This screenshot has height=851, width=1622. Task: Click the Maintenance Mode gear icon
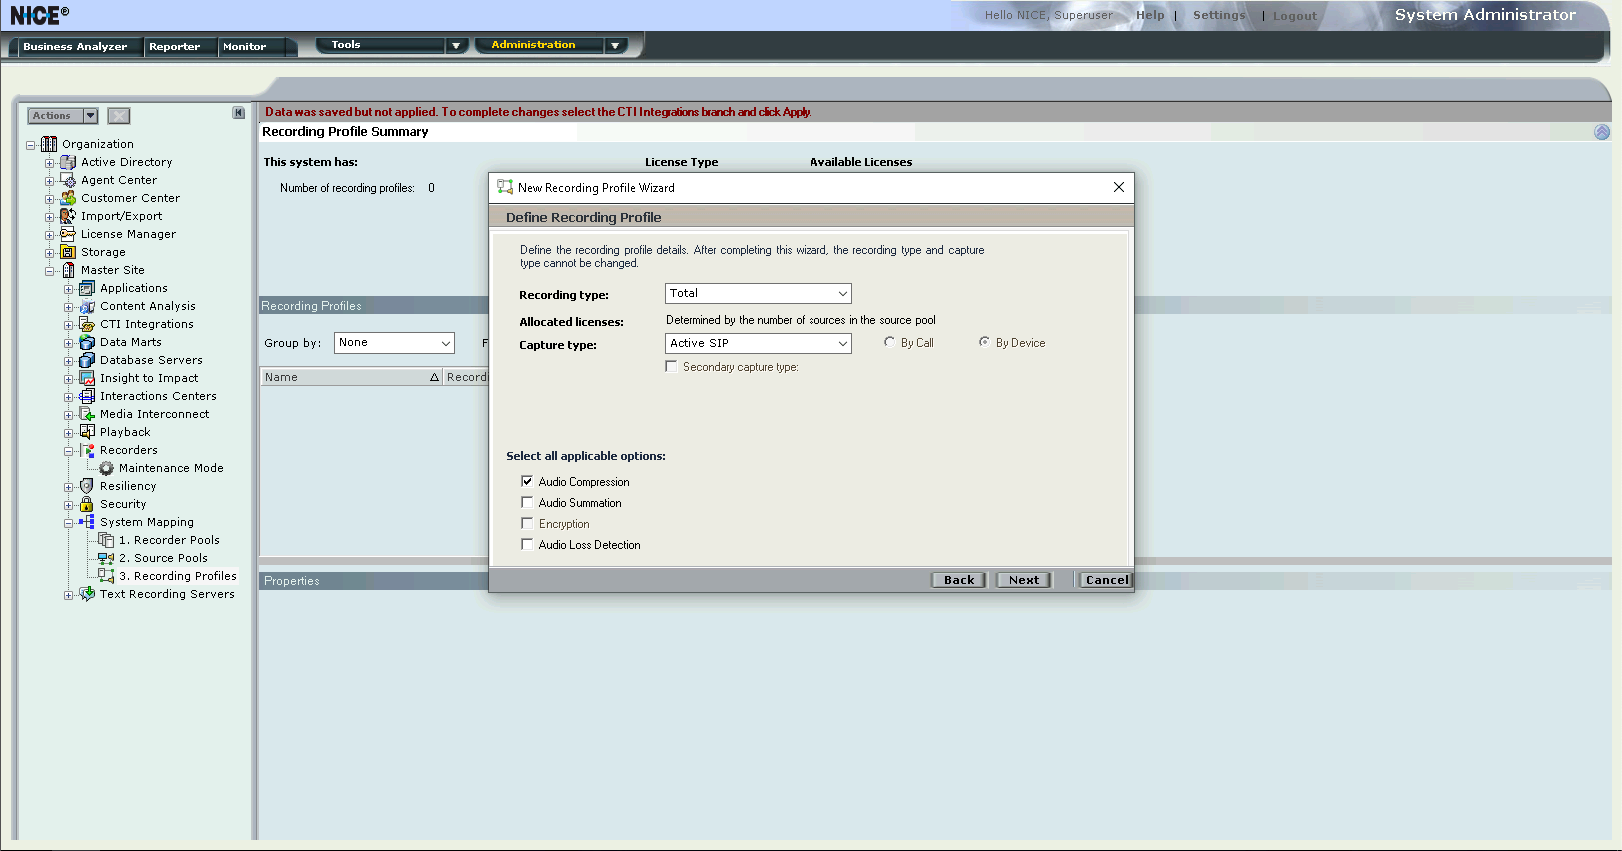pos(106,468)
